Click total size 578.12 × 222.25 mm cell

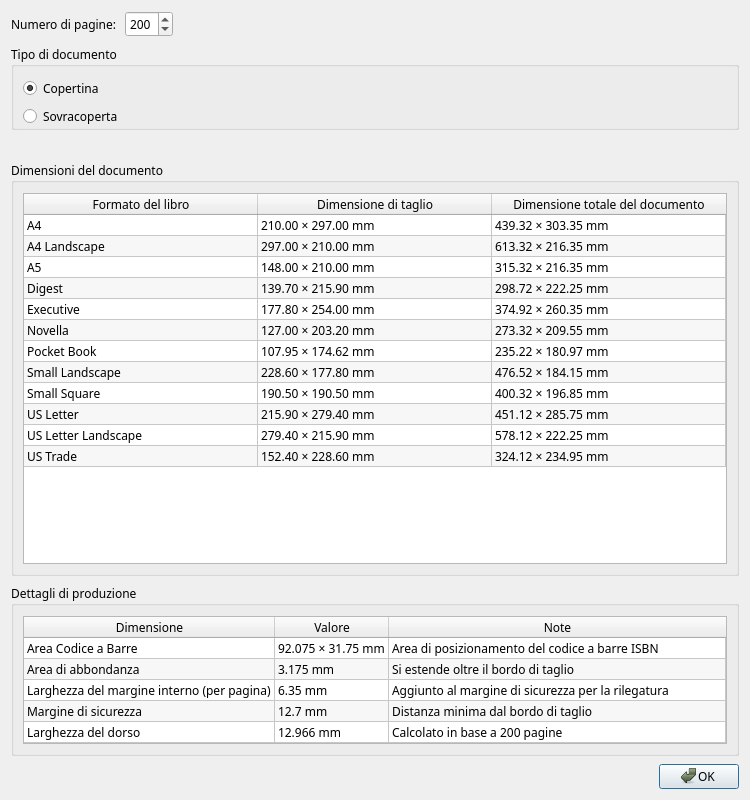point(609,435)
